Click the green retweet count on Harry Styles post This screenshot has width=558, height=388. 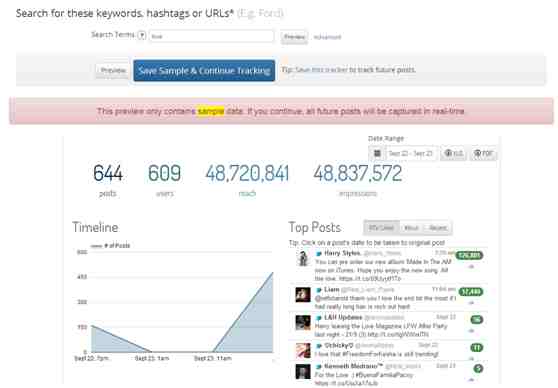pyautogui.click(x=469, y=255)
